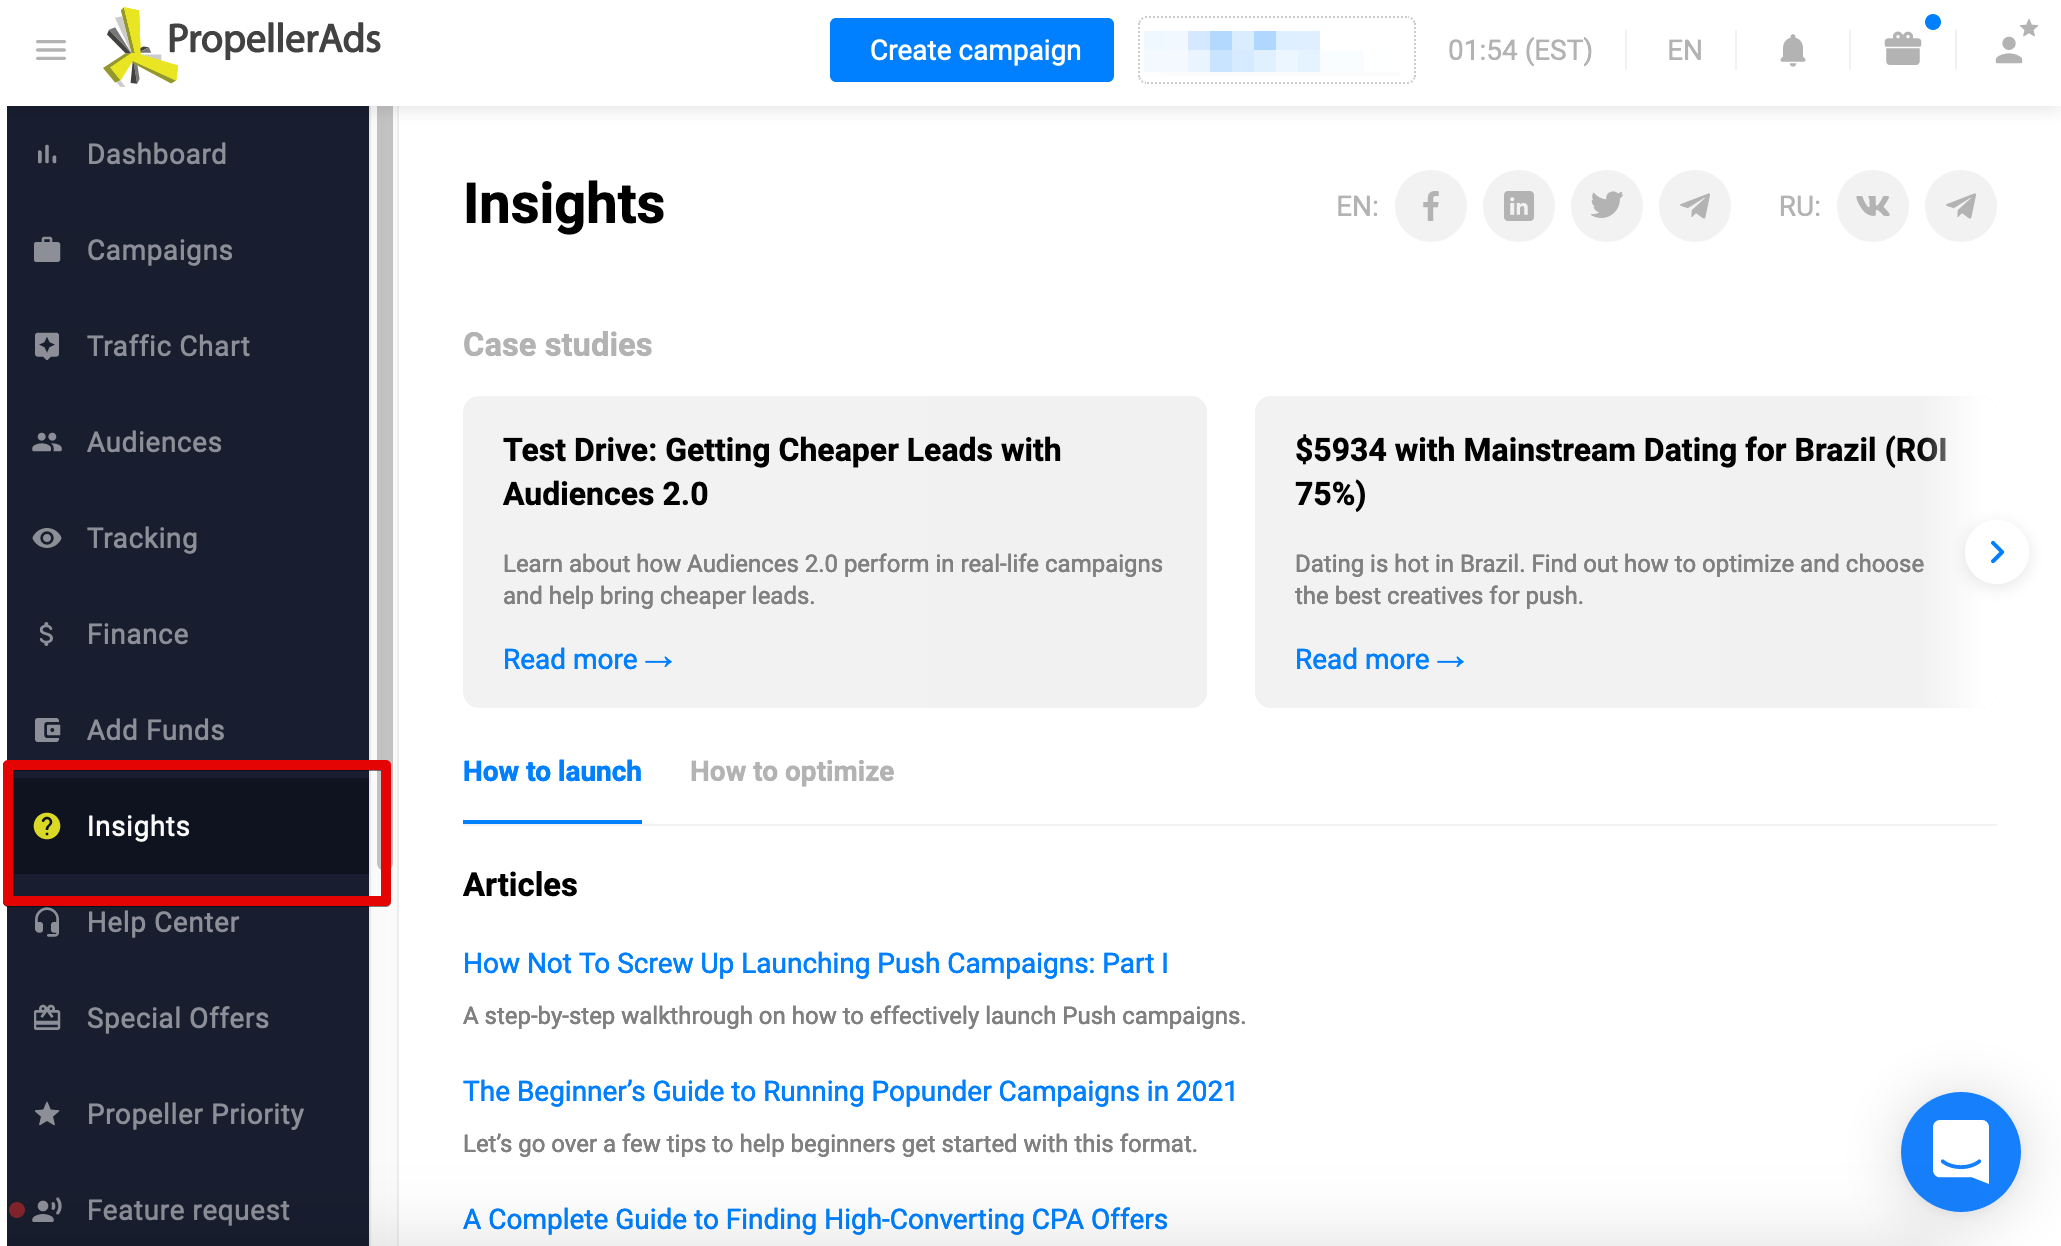The width and height of the screenshot is (2061, 1246).
Task: Click the sidebar vertical scrollbar
Action: [x=384, y=486]
